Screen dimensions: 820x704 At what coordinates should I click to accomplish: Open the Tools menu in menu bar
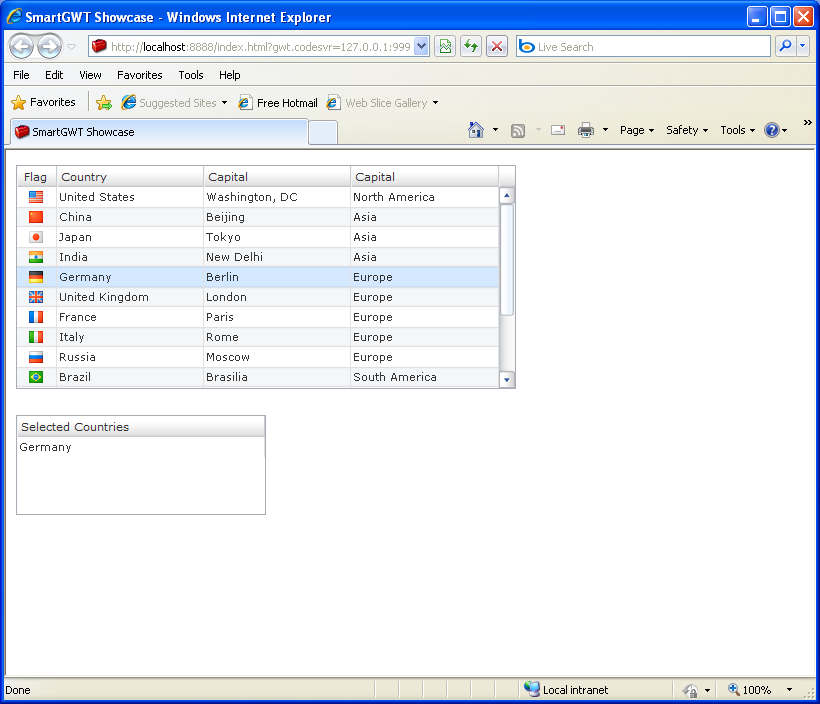[191, 75]
